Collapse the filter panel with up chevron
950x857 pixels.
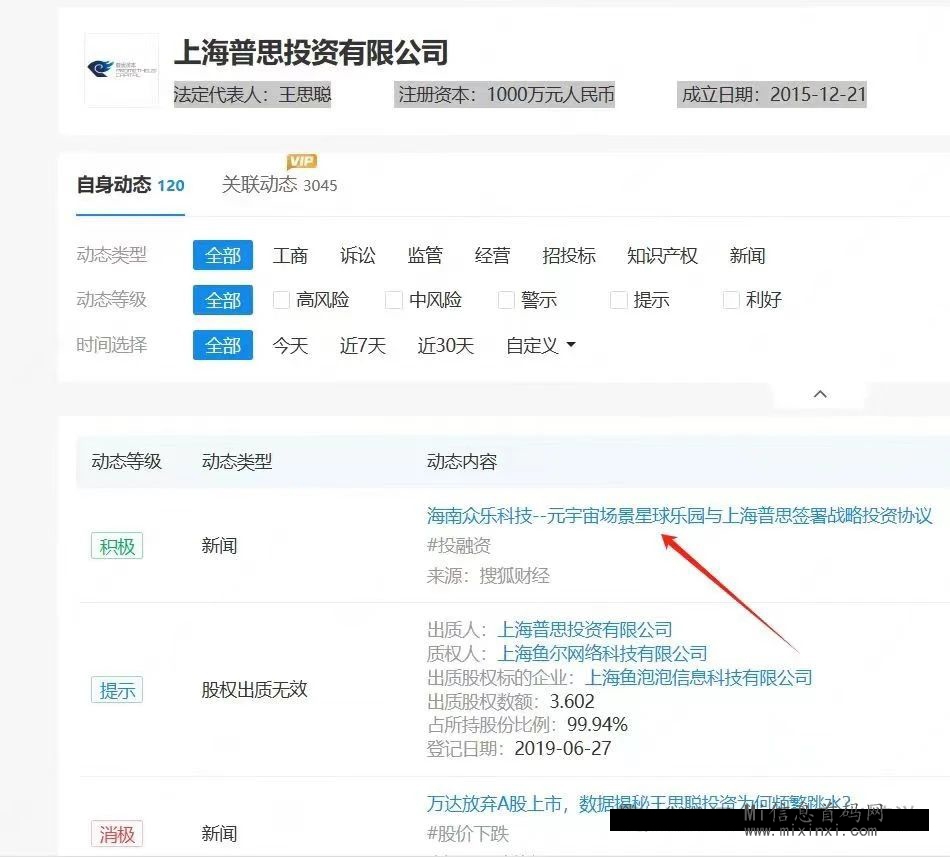coord(820,394)
